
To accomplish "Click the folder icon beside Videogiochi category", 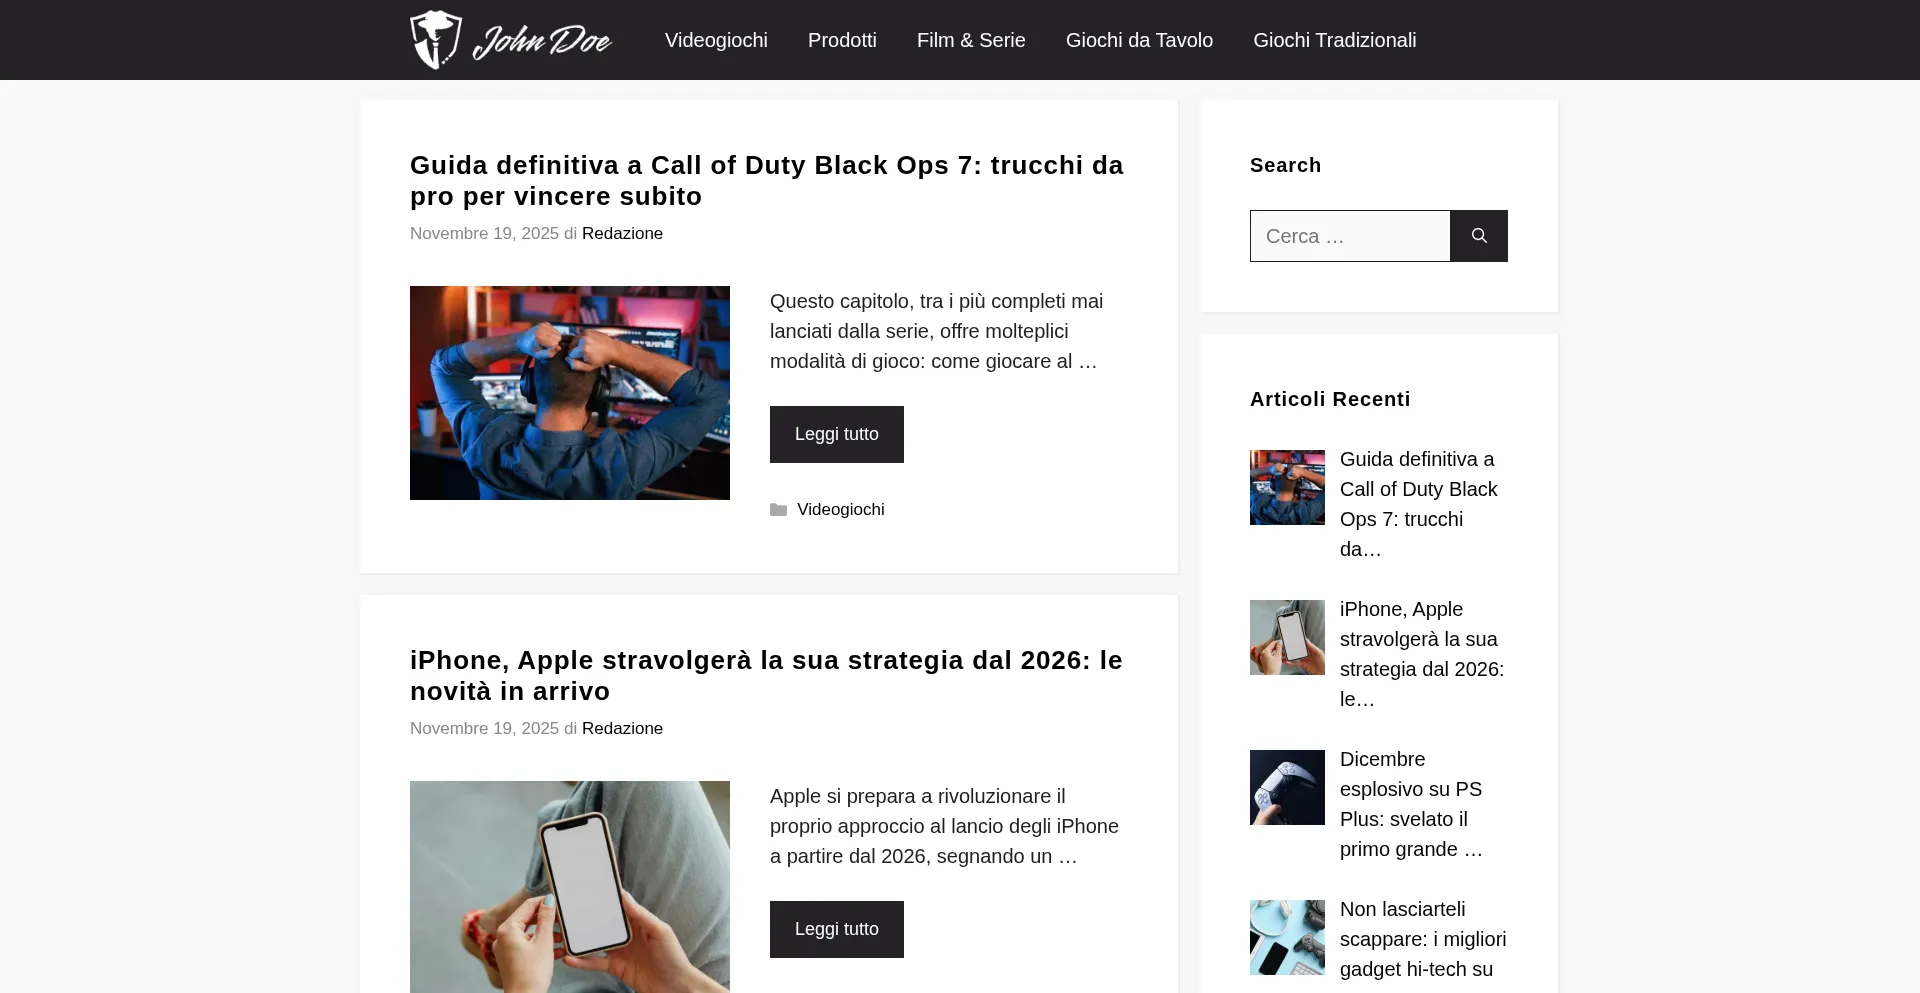I will pos(778,510).
